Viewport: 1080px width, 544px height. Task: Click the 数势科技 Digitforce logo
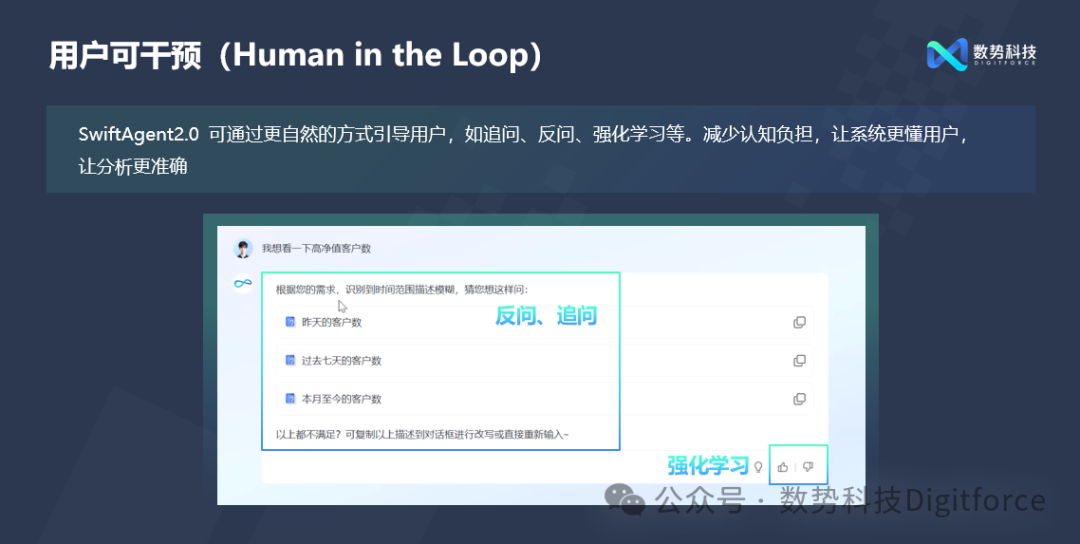click(x=981, y=54)
